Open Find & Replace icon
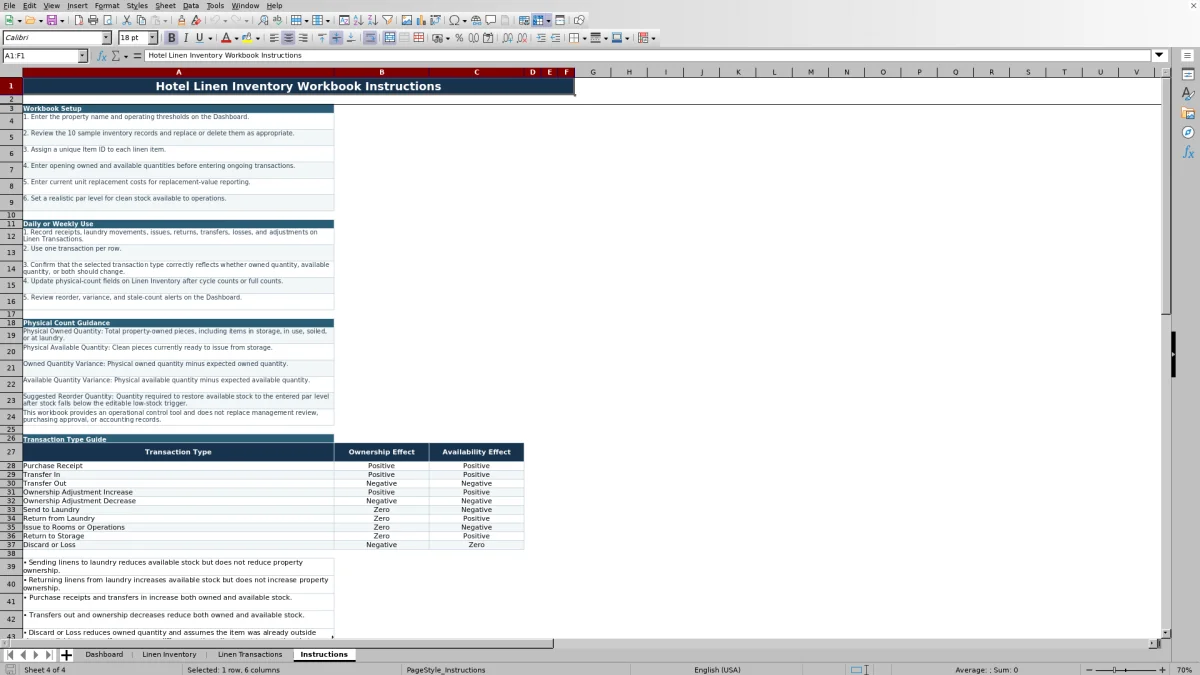Image resolution: width=1200 pixels, height=675 pixels. click(x=263, y=20)
